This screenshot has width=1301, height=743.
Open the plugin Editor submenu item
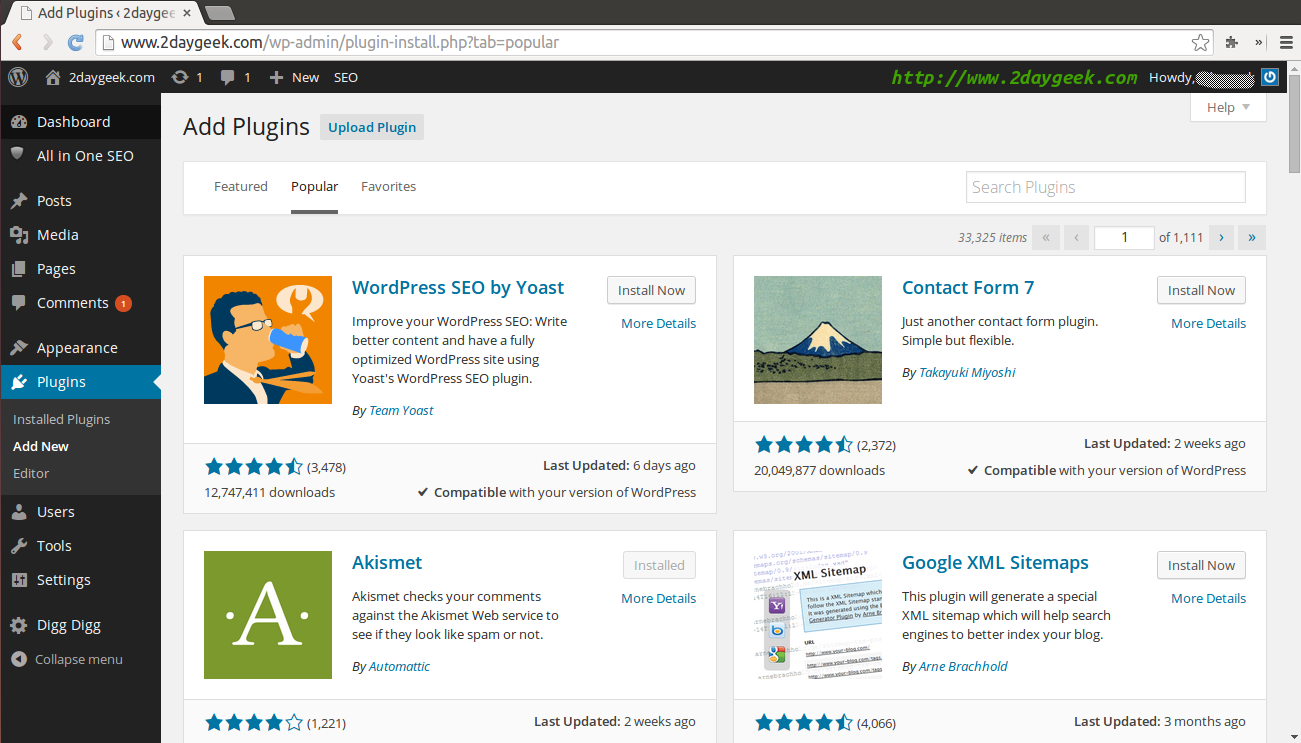click(31, 473)
